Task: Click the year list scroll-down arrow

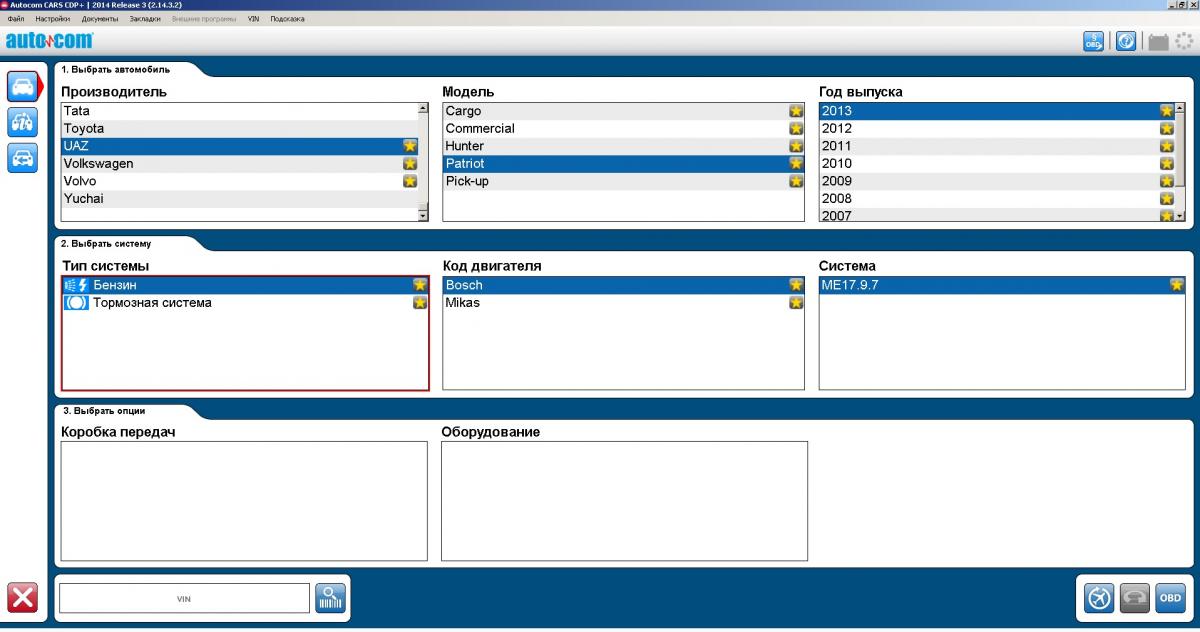Action: (x=1180, y=215)
